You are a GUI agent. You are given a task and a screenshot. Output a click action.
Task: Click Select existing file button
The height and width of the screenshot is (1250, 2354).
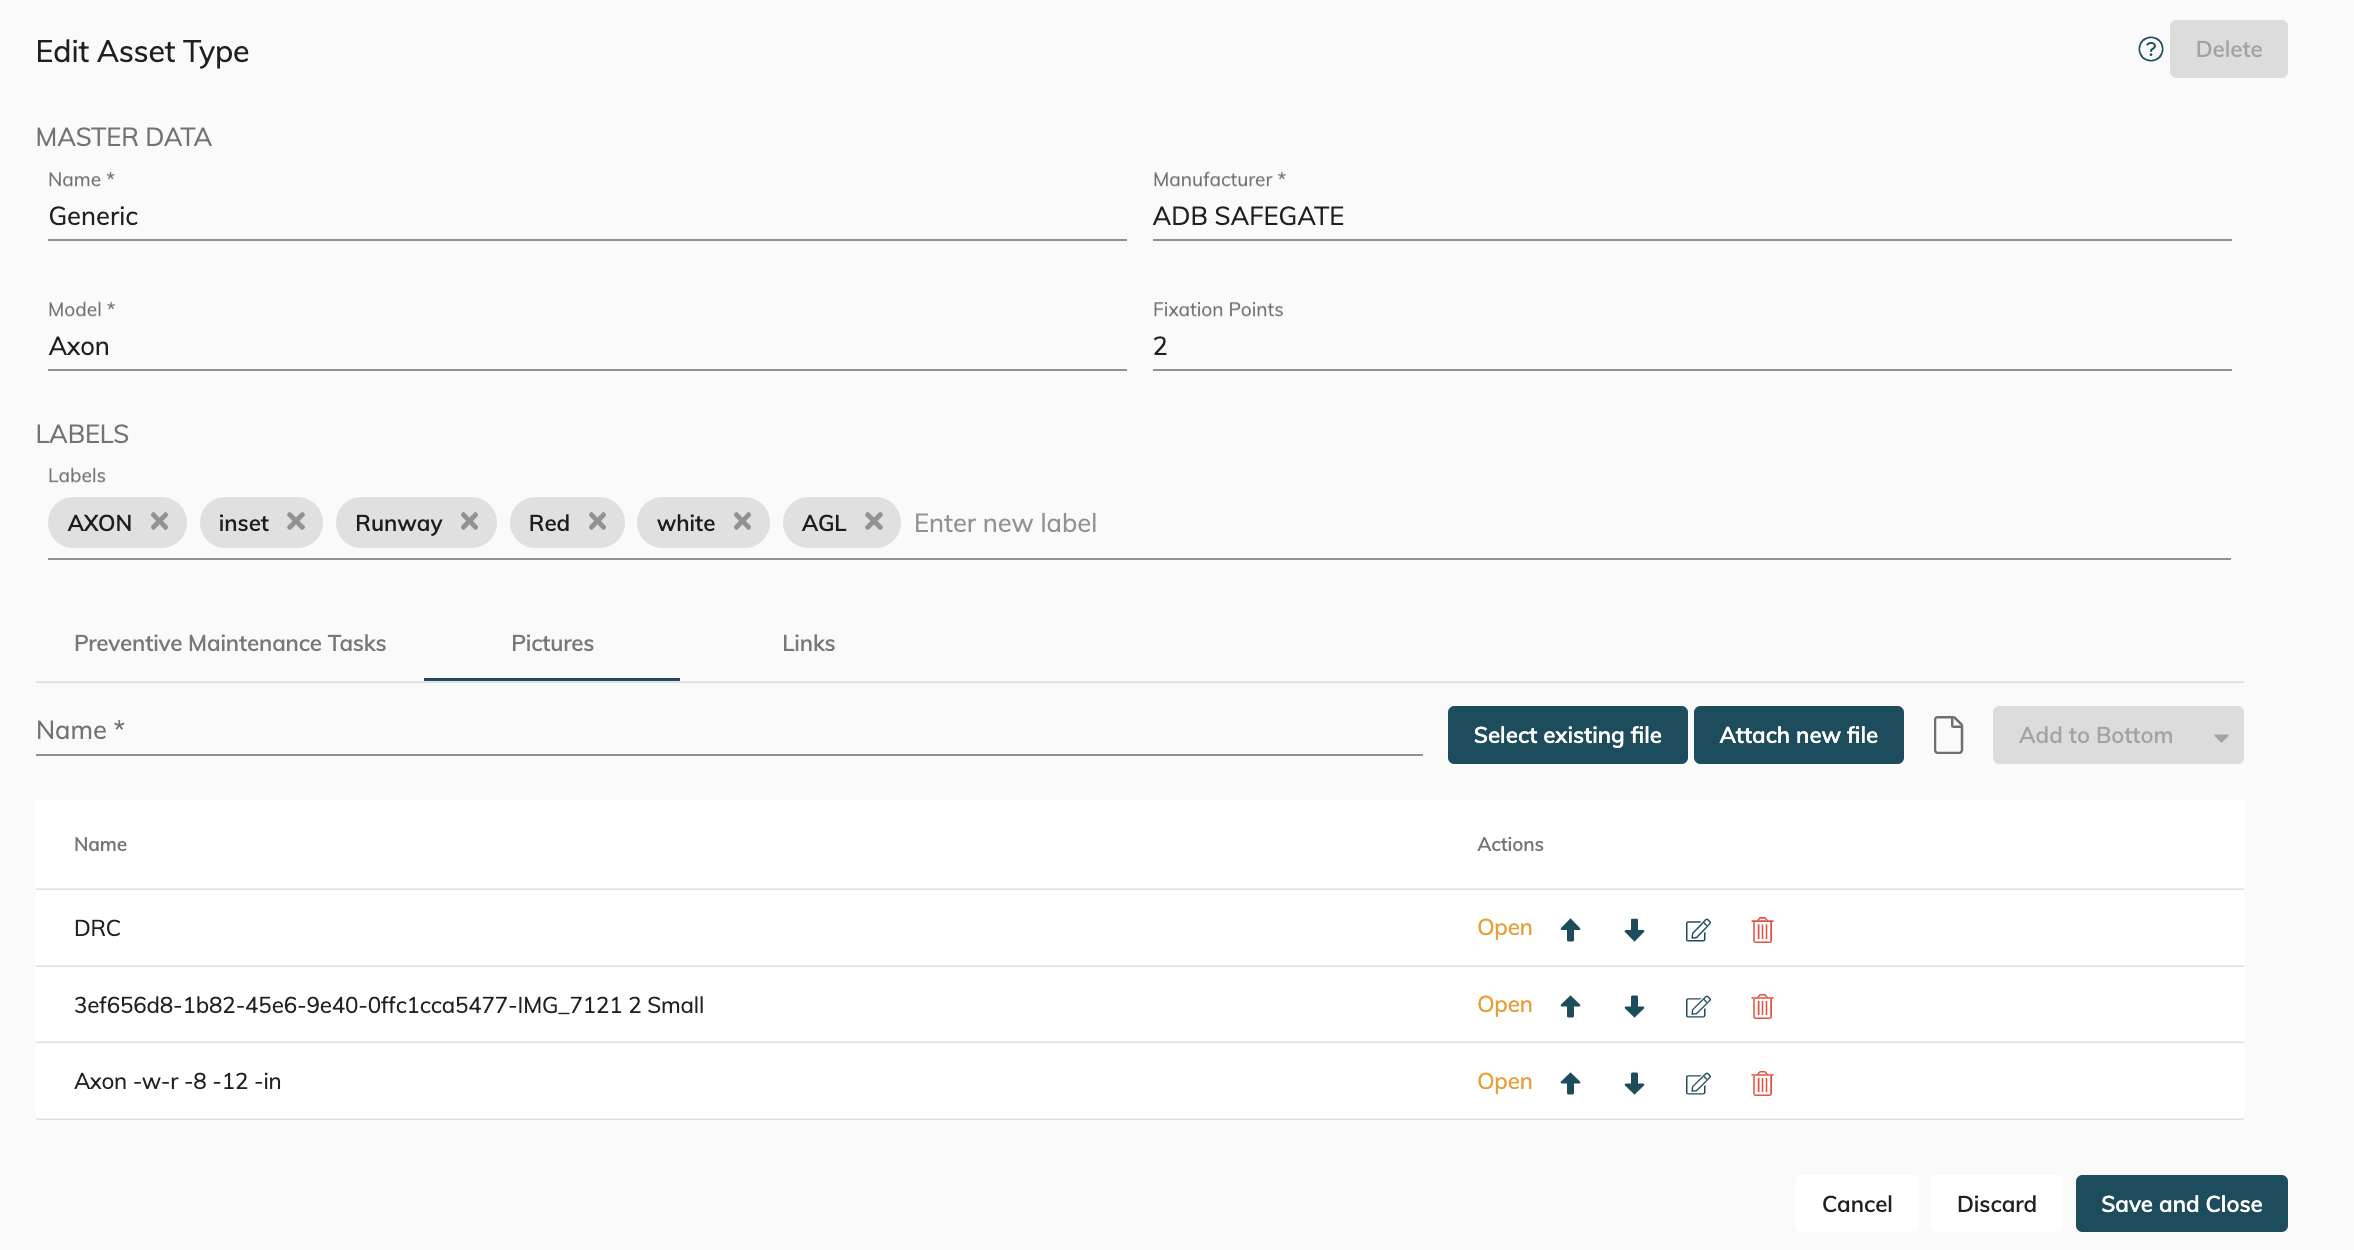click(1567, 735)
